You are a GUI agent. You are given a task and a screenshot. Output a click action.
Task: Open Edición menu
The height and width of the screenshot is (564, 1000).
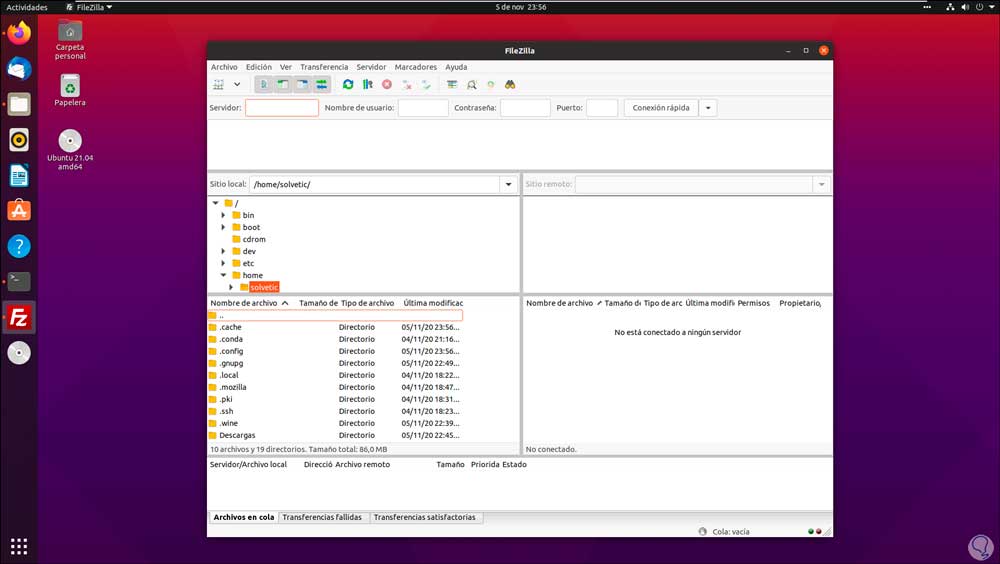[x=259, y=67]
